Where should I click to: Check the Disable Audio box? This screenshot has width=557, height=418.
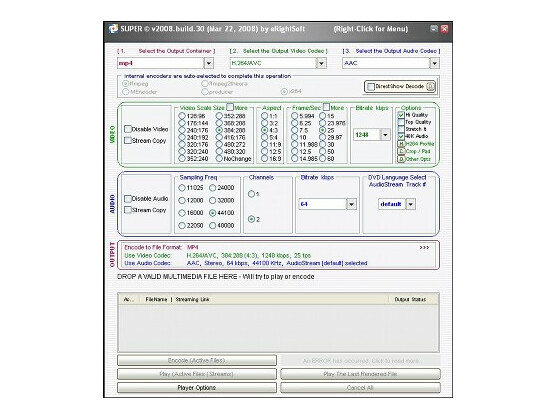pos(128,199)
